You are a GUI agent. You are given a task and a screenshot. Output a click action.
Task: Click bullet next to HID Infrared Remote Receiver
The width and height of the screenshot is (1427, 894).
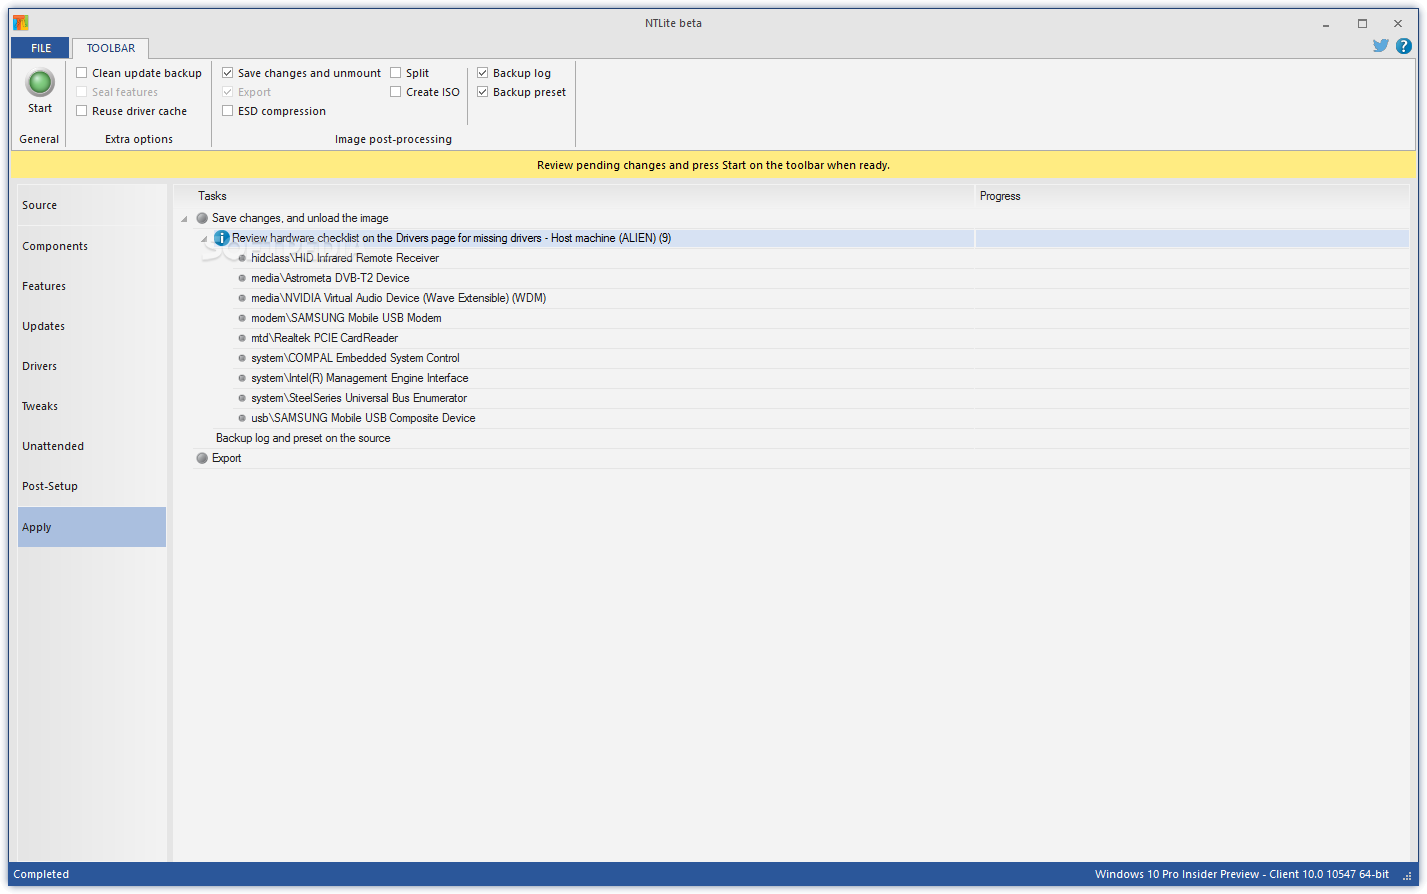(242, 258)
